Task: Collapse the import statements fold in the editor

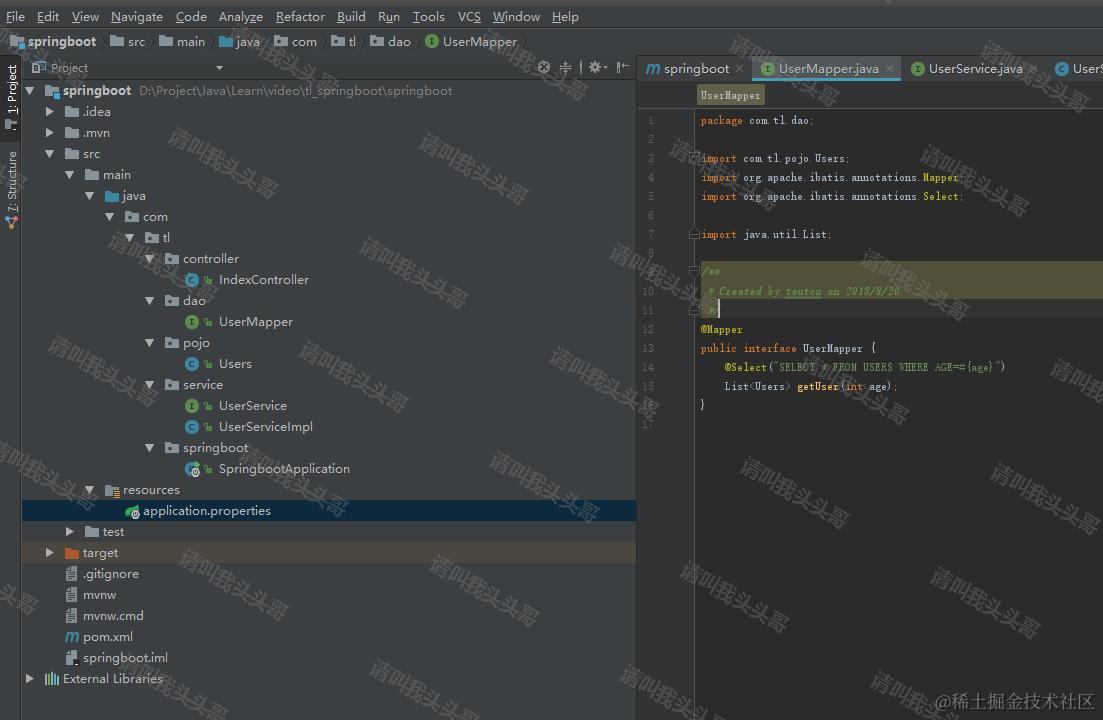Action: tap(693, 158)
